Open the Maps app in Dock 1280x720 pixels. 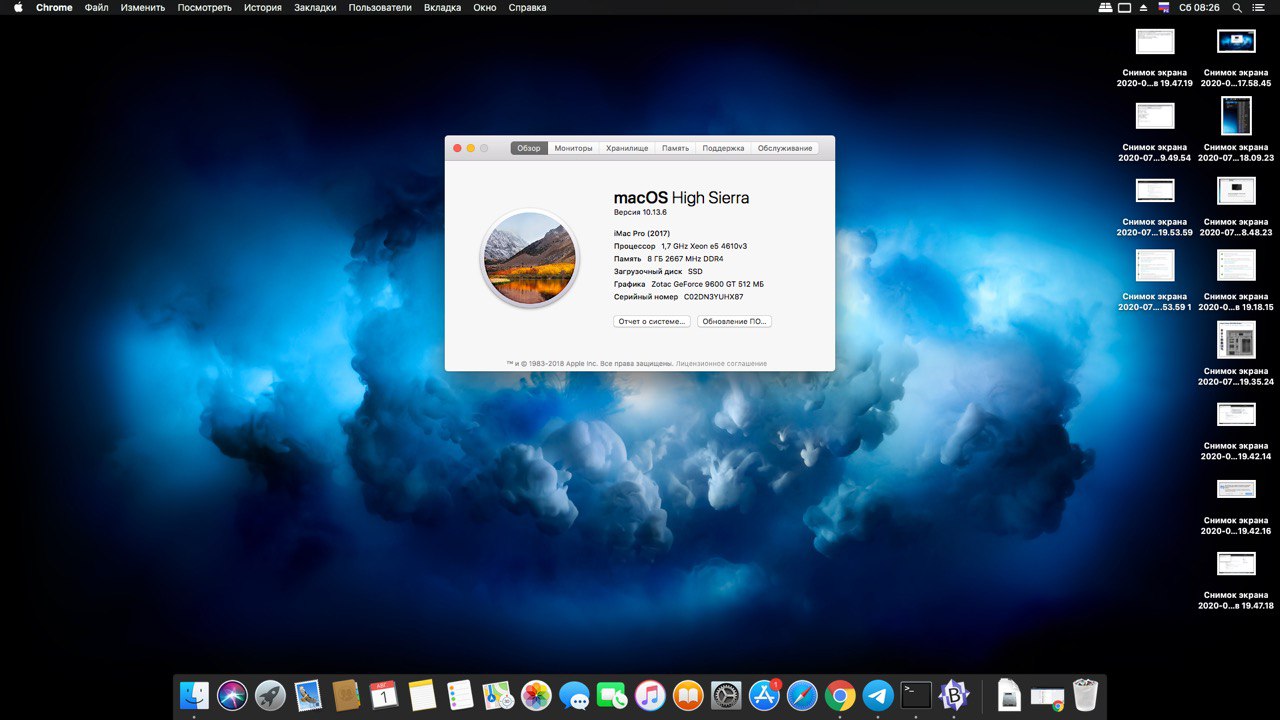point(498,695)
